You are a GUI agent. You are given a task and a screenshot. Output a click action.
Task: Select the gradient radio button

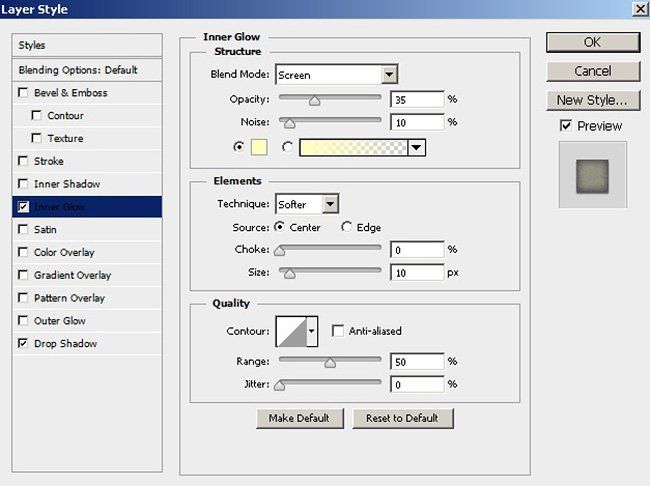coord(287,147)
